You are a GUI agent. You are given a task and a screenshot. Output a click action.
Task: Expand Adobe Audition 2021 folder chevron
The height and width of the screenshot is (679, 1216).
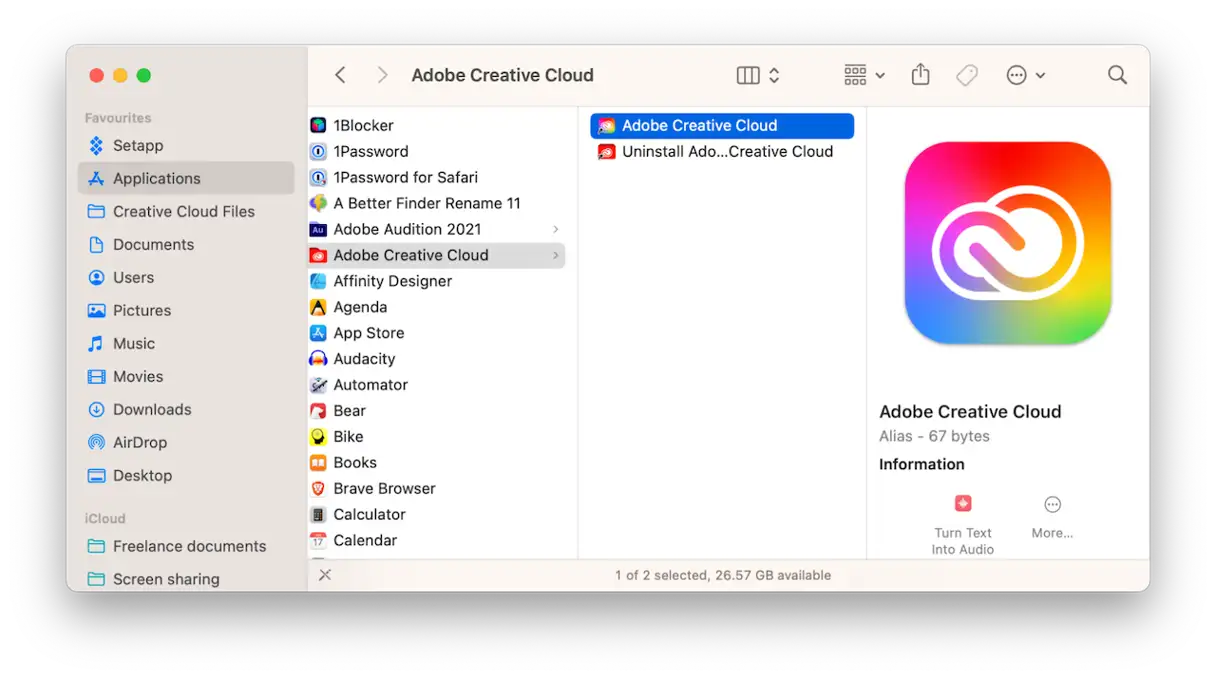[556, 229]
